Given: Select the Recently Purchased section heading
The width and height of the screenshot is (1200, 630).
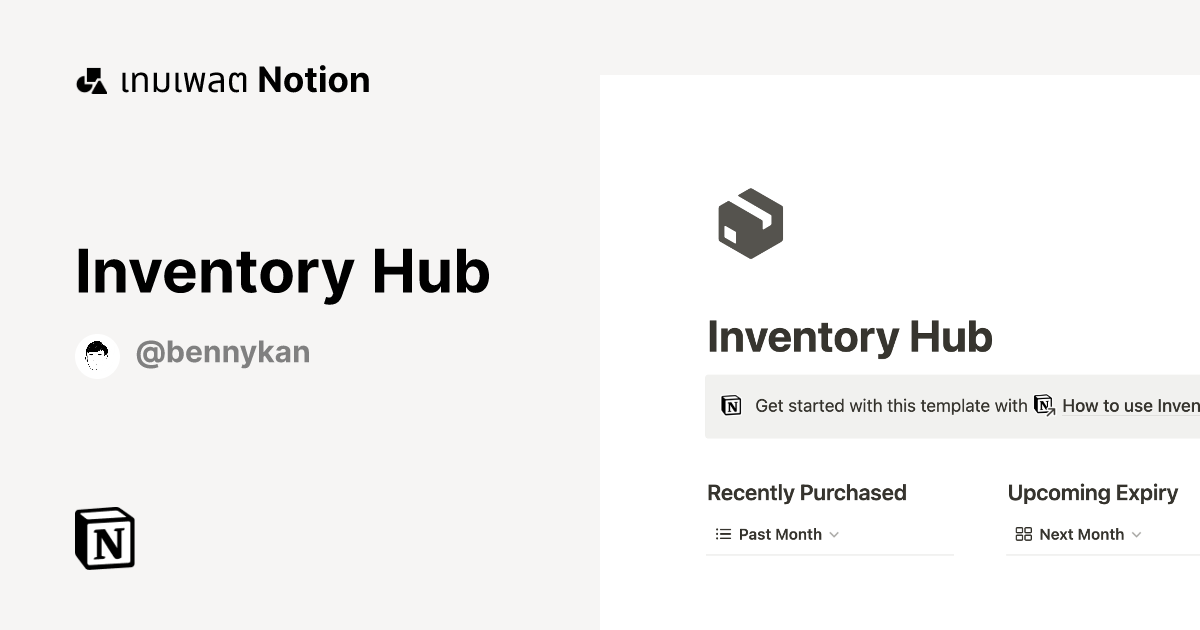Looking at the screenshot, I should [807, 492].
